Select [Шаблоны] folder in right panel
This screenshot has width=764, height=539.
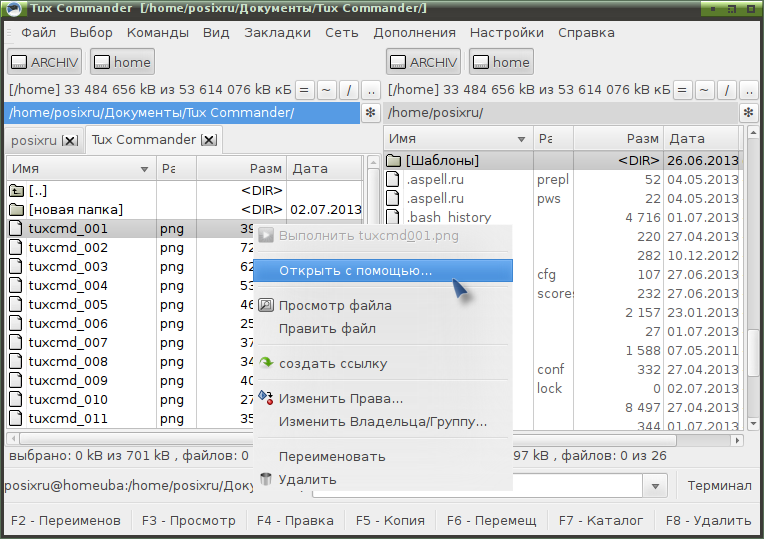[x=562, y=160]
